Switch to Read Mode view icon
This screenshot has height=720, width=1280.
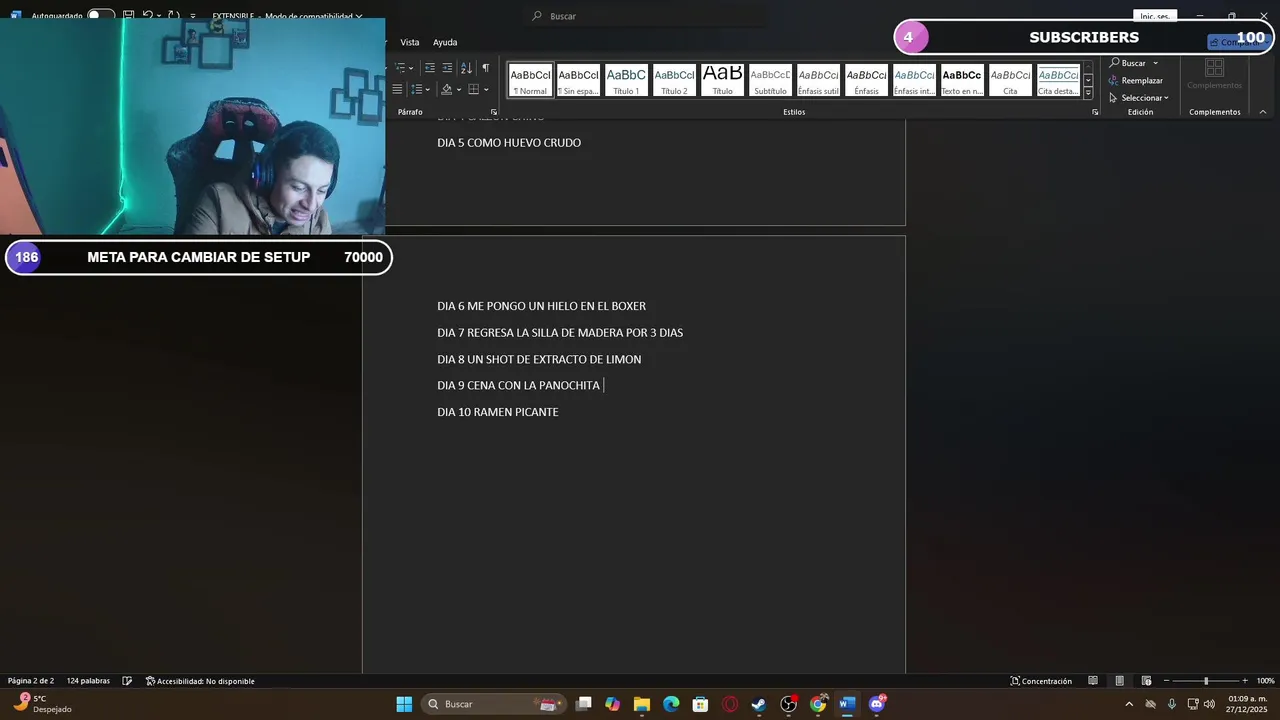click(1093, 681)
